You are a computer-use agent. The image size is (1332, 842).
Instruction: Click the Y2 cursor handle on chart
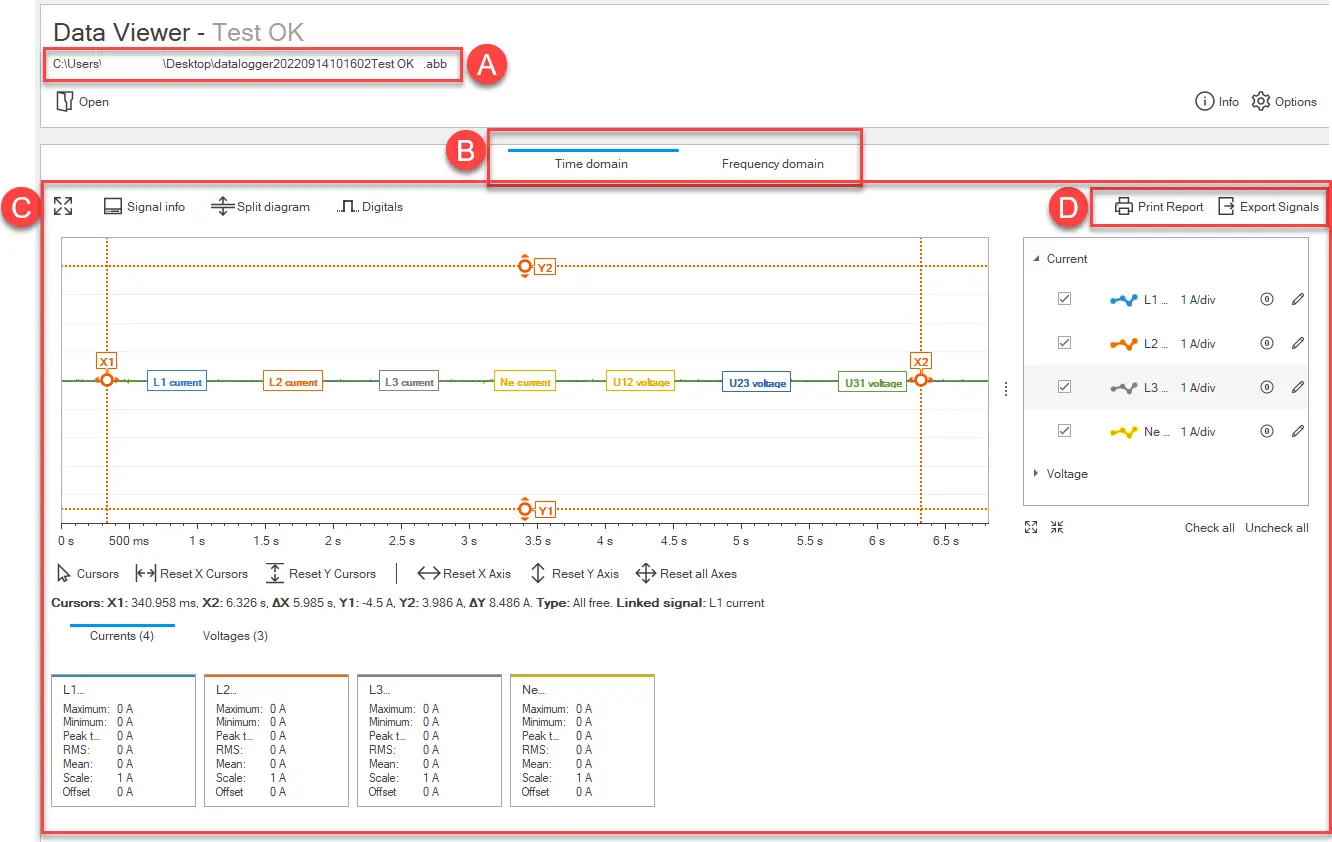525,266
